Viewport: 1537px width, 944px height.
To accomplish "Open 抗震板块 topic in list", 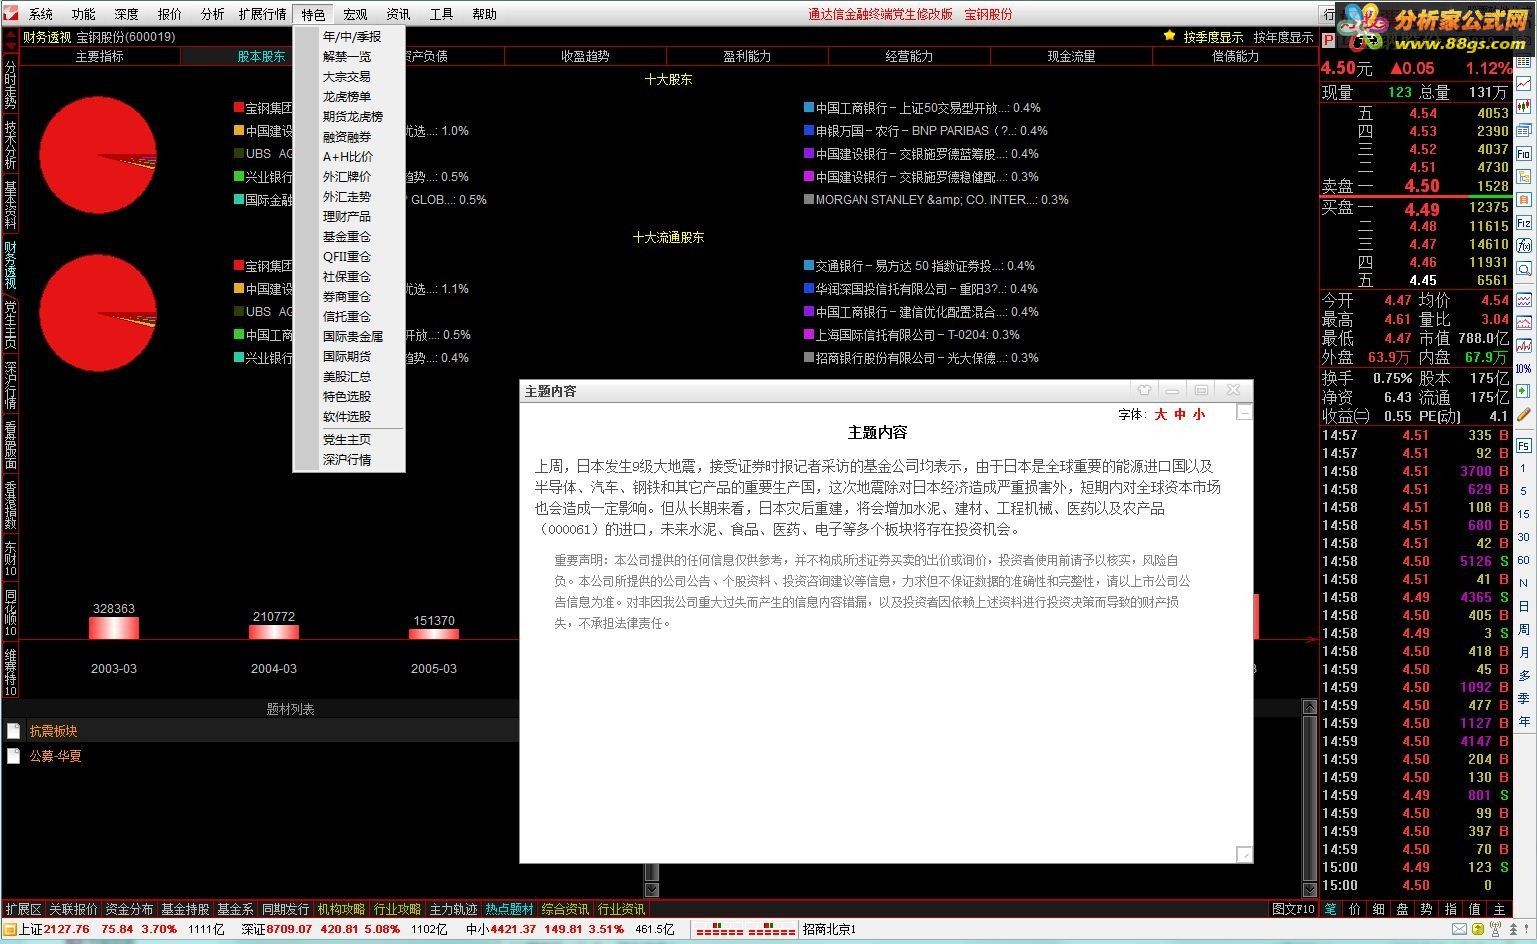I will point(53,731).
